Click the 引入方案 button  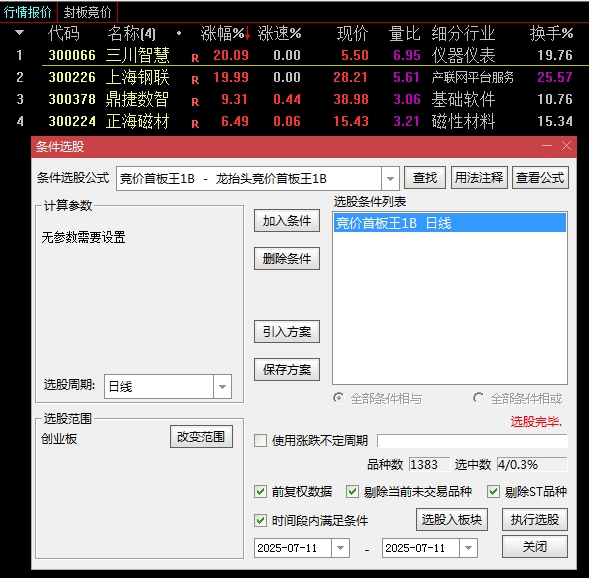pos(287,332)
